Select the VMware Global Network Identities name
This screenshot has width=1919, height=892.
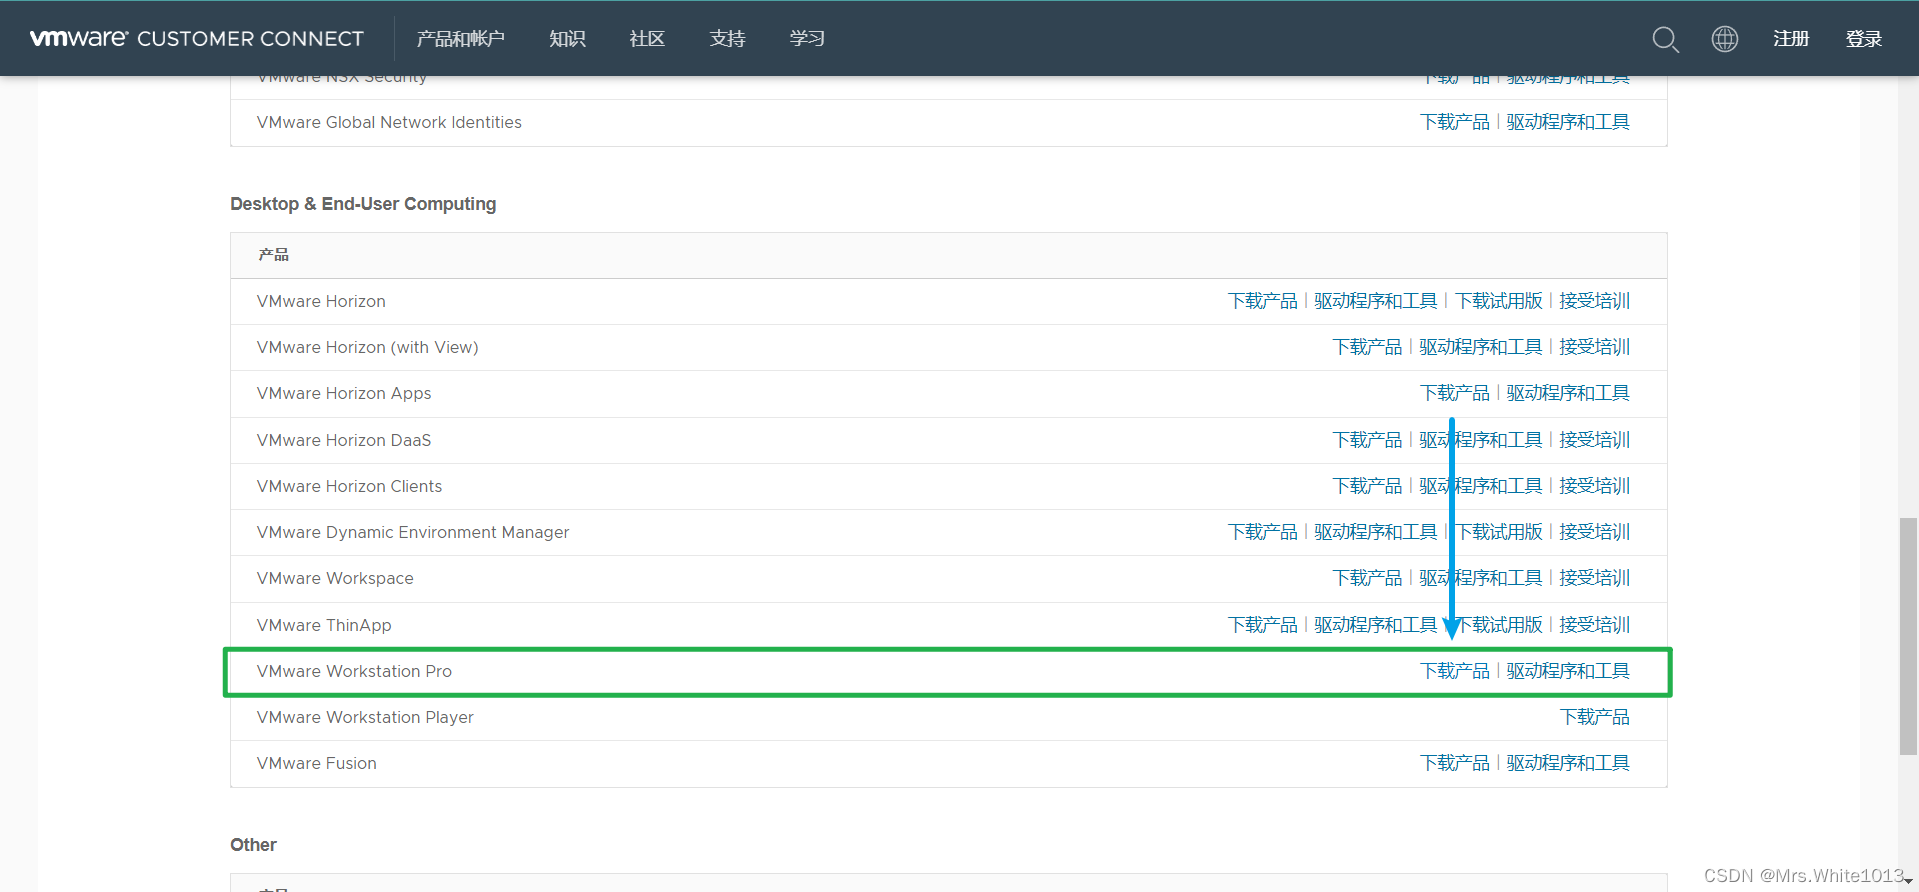pyautogui.click(x=389, y=122)
